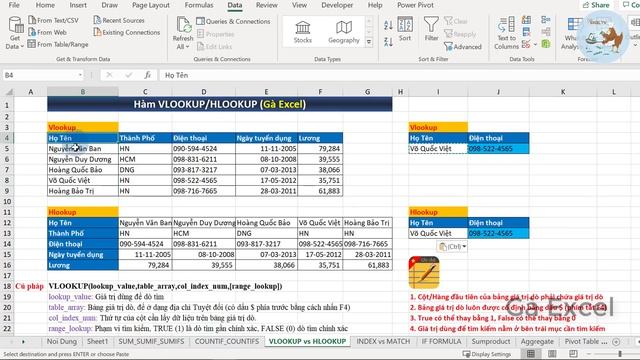Open the Data Validation dropdown arrow
This screenshot has height=360, width=640.
pos(535,44)
